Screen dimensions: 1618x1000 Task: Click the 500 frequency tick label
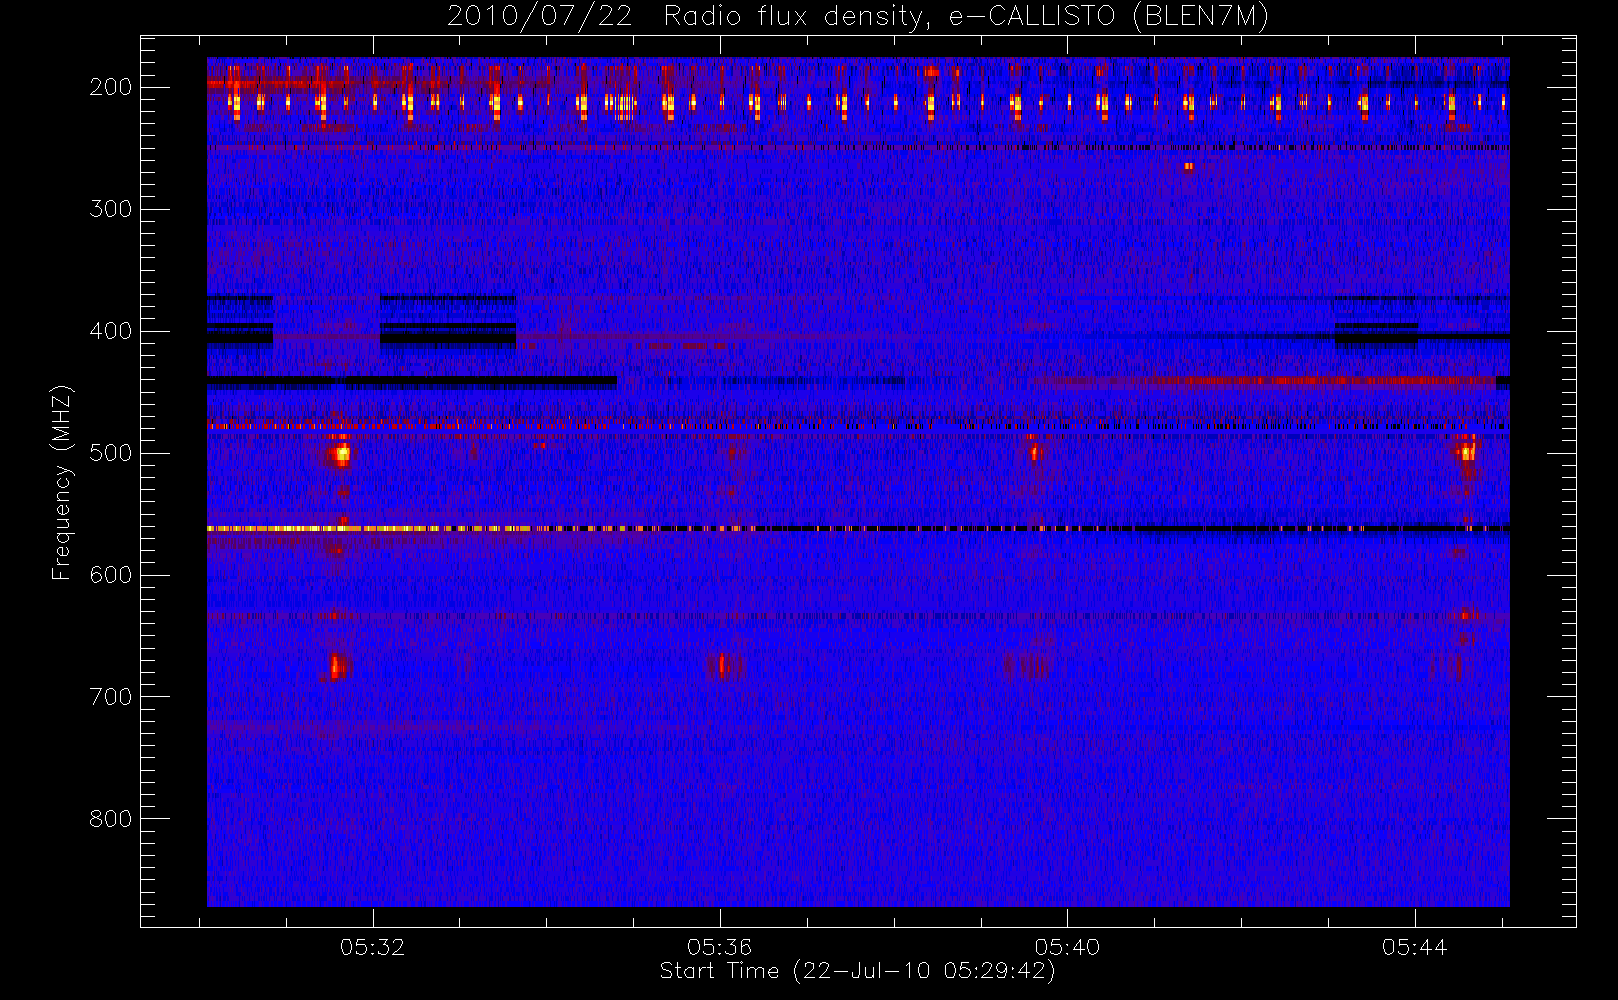[110, 453]
